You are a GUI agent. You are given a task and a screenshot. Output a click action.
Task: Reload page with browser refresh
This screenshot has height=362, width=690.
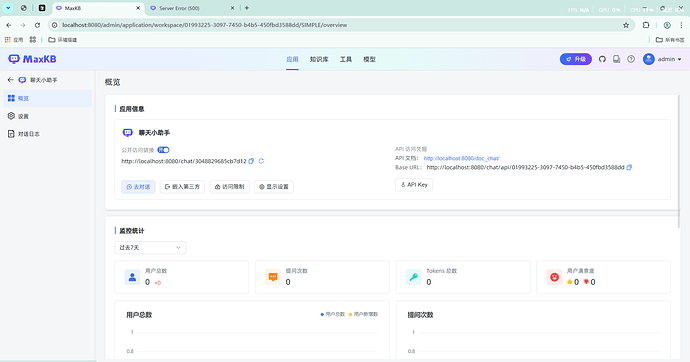pos(37,25)
